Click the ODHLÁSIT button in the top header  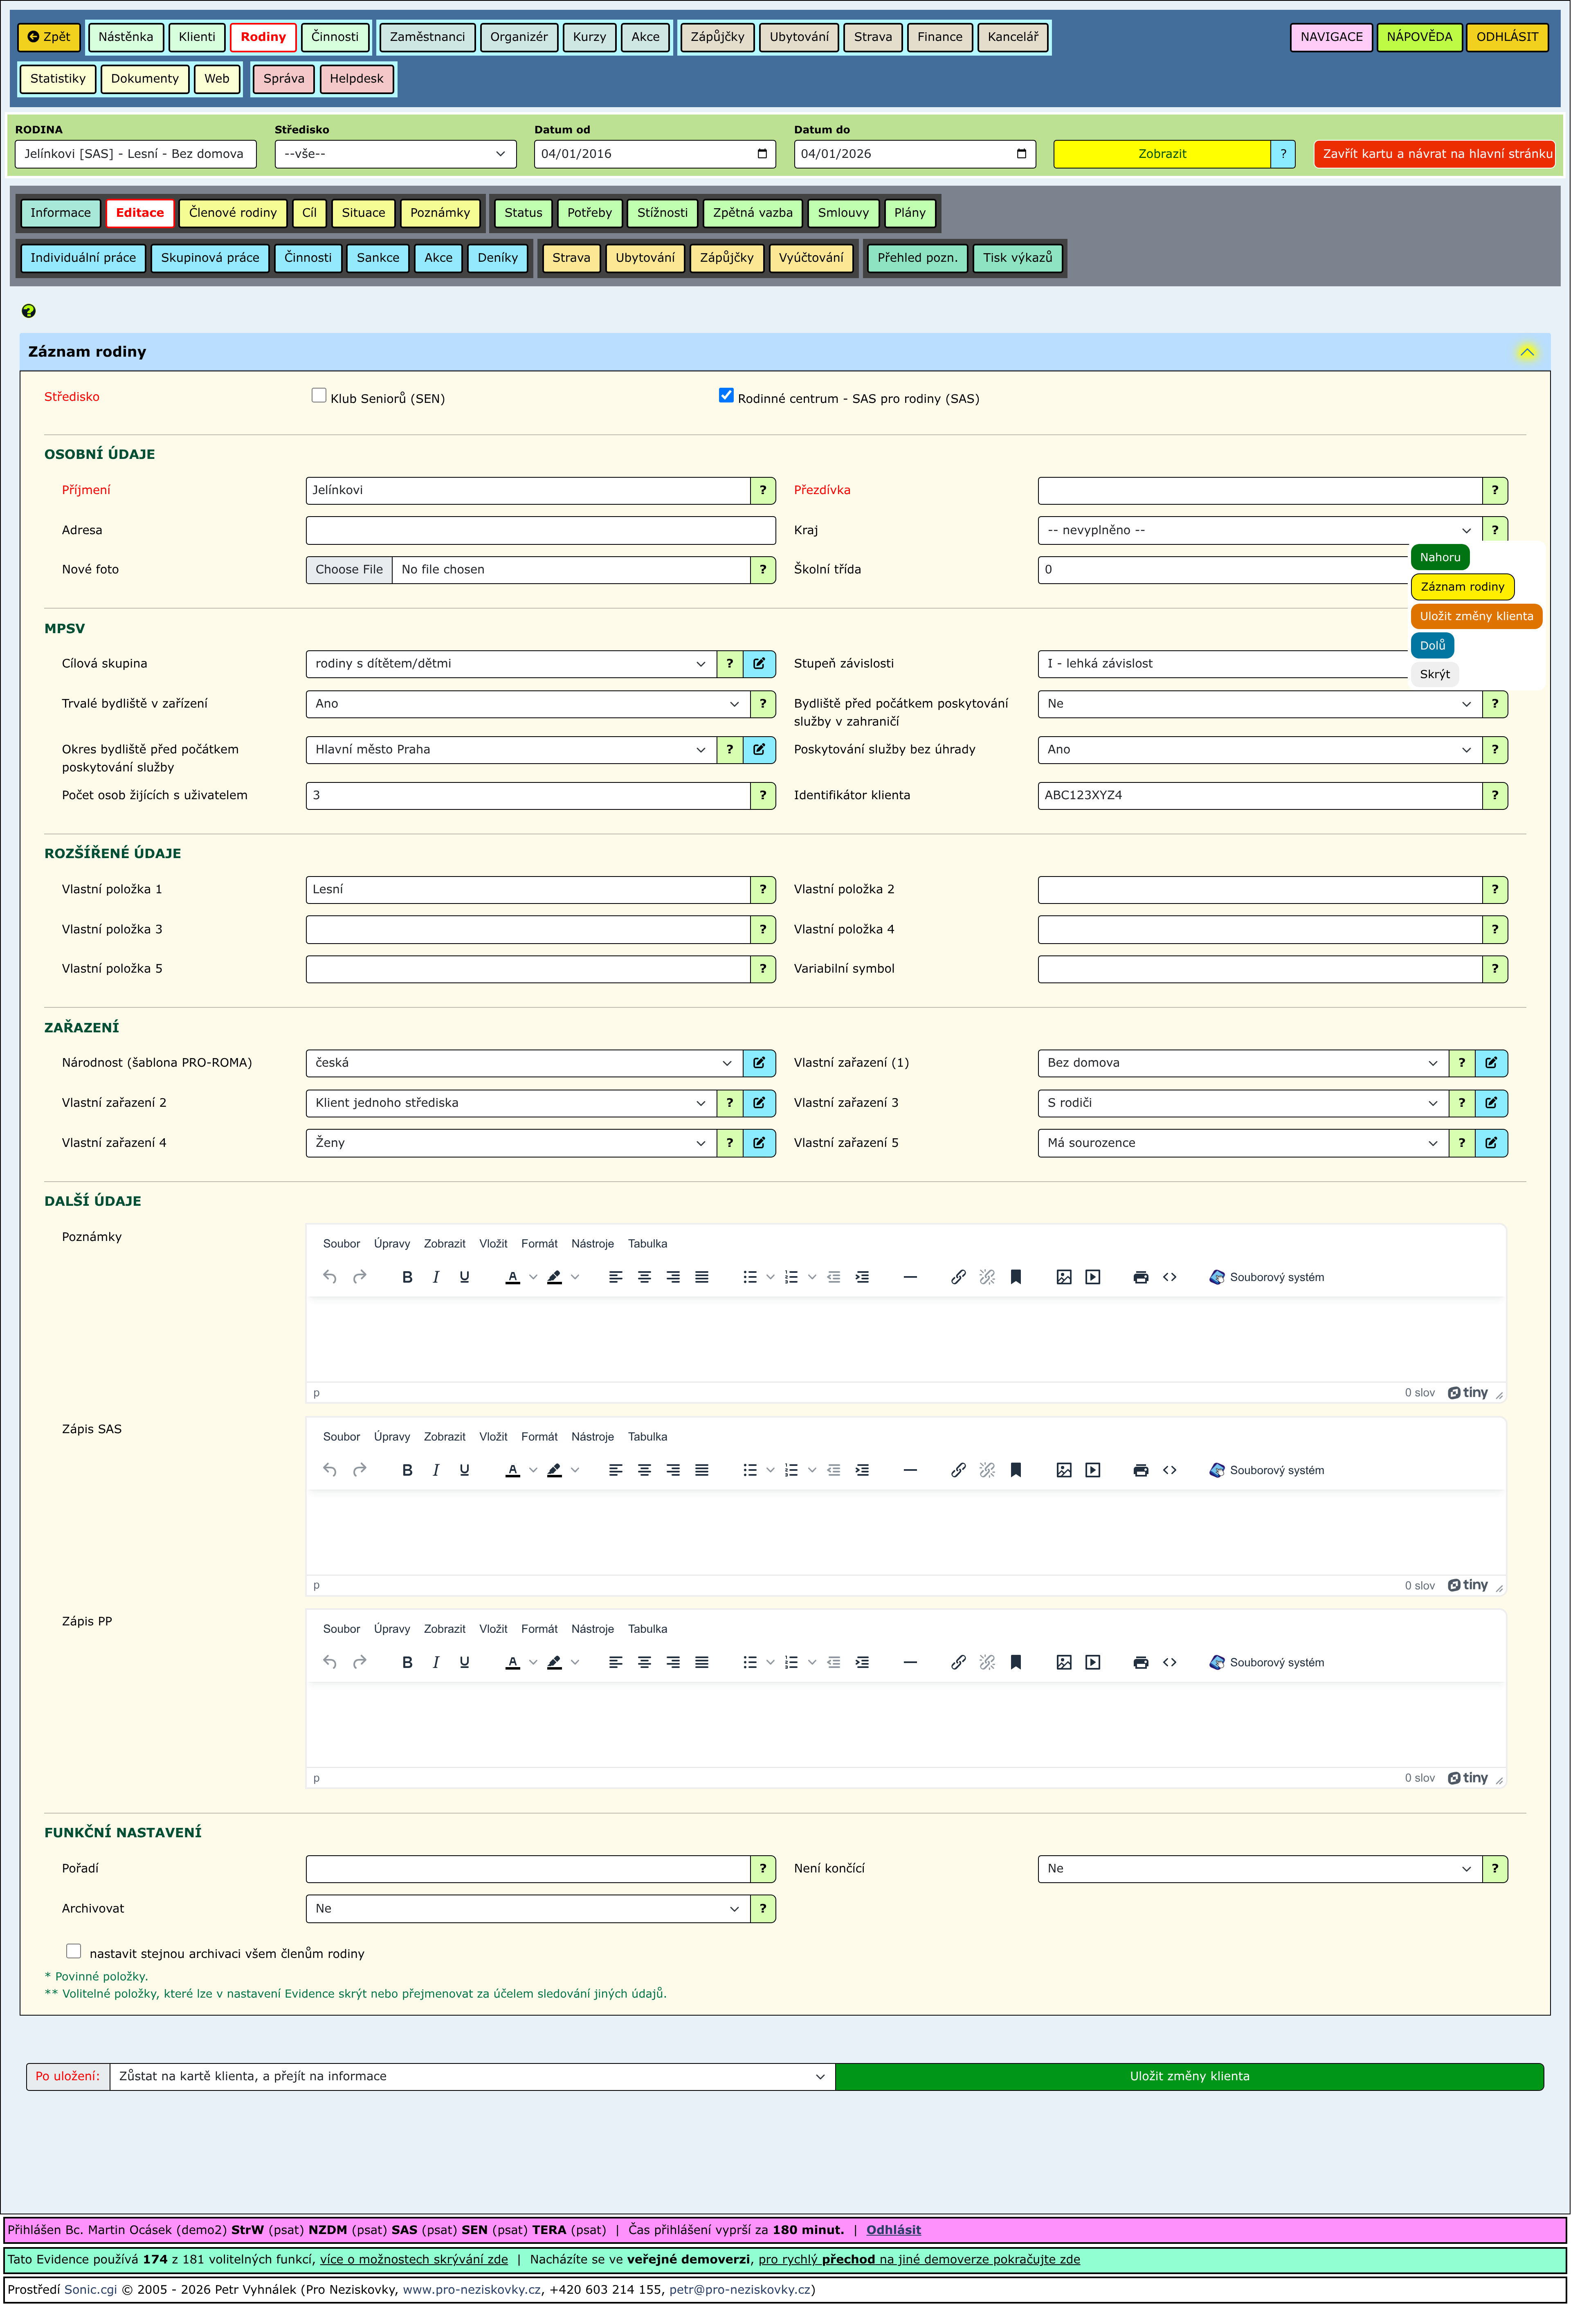[x=1508, y=37]
